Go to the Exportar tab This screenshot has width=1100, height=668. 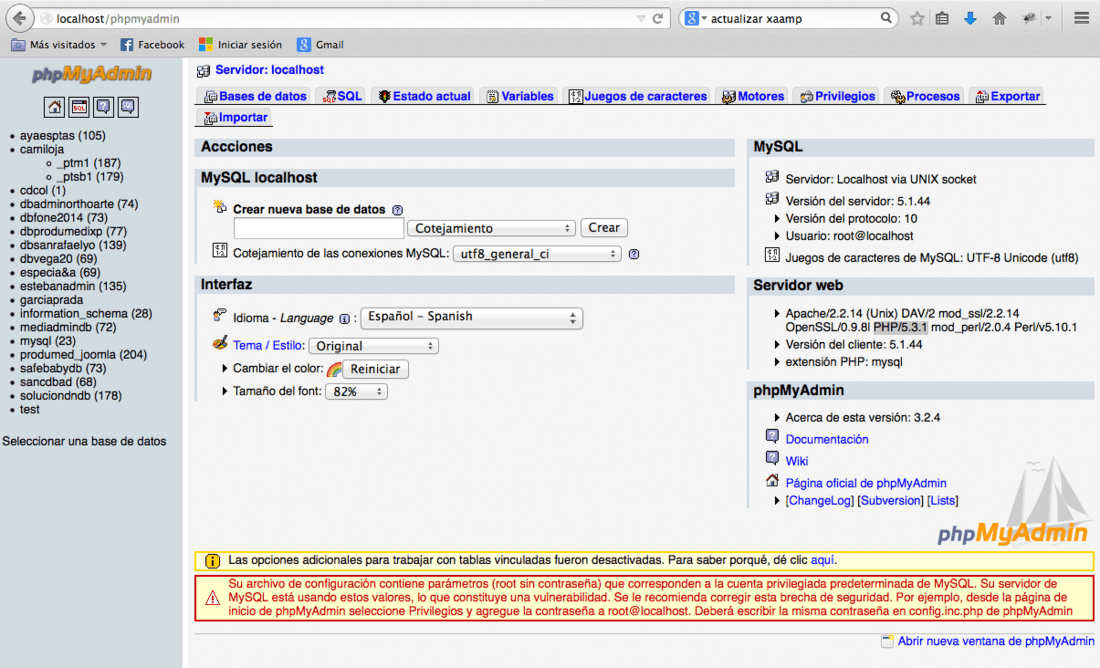tap(1008, 96)
